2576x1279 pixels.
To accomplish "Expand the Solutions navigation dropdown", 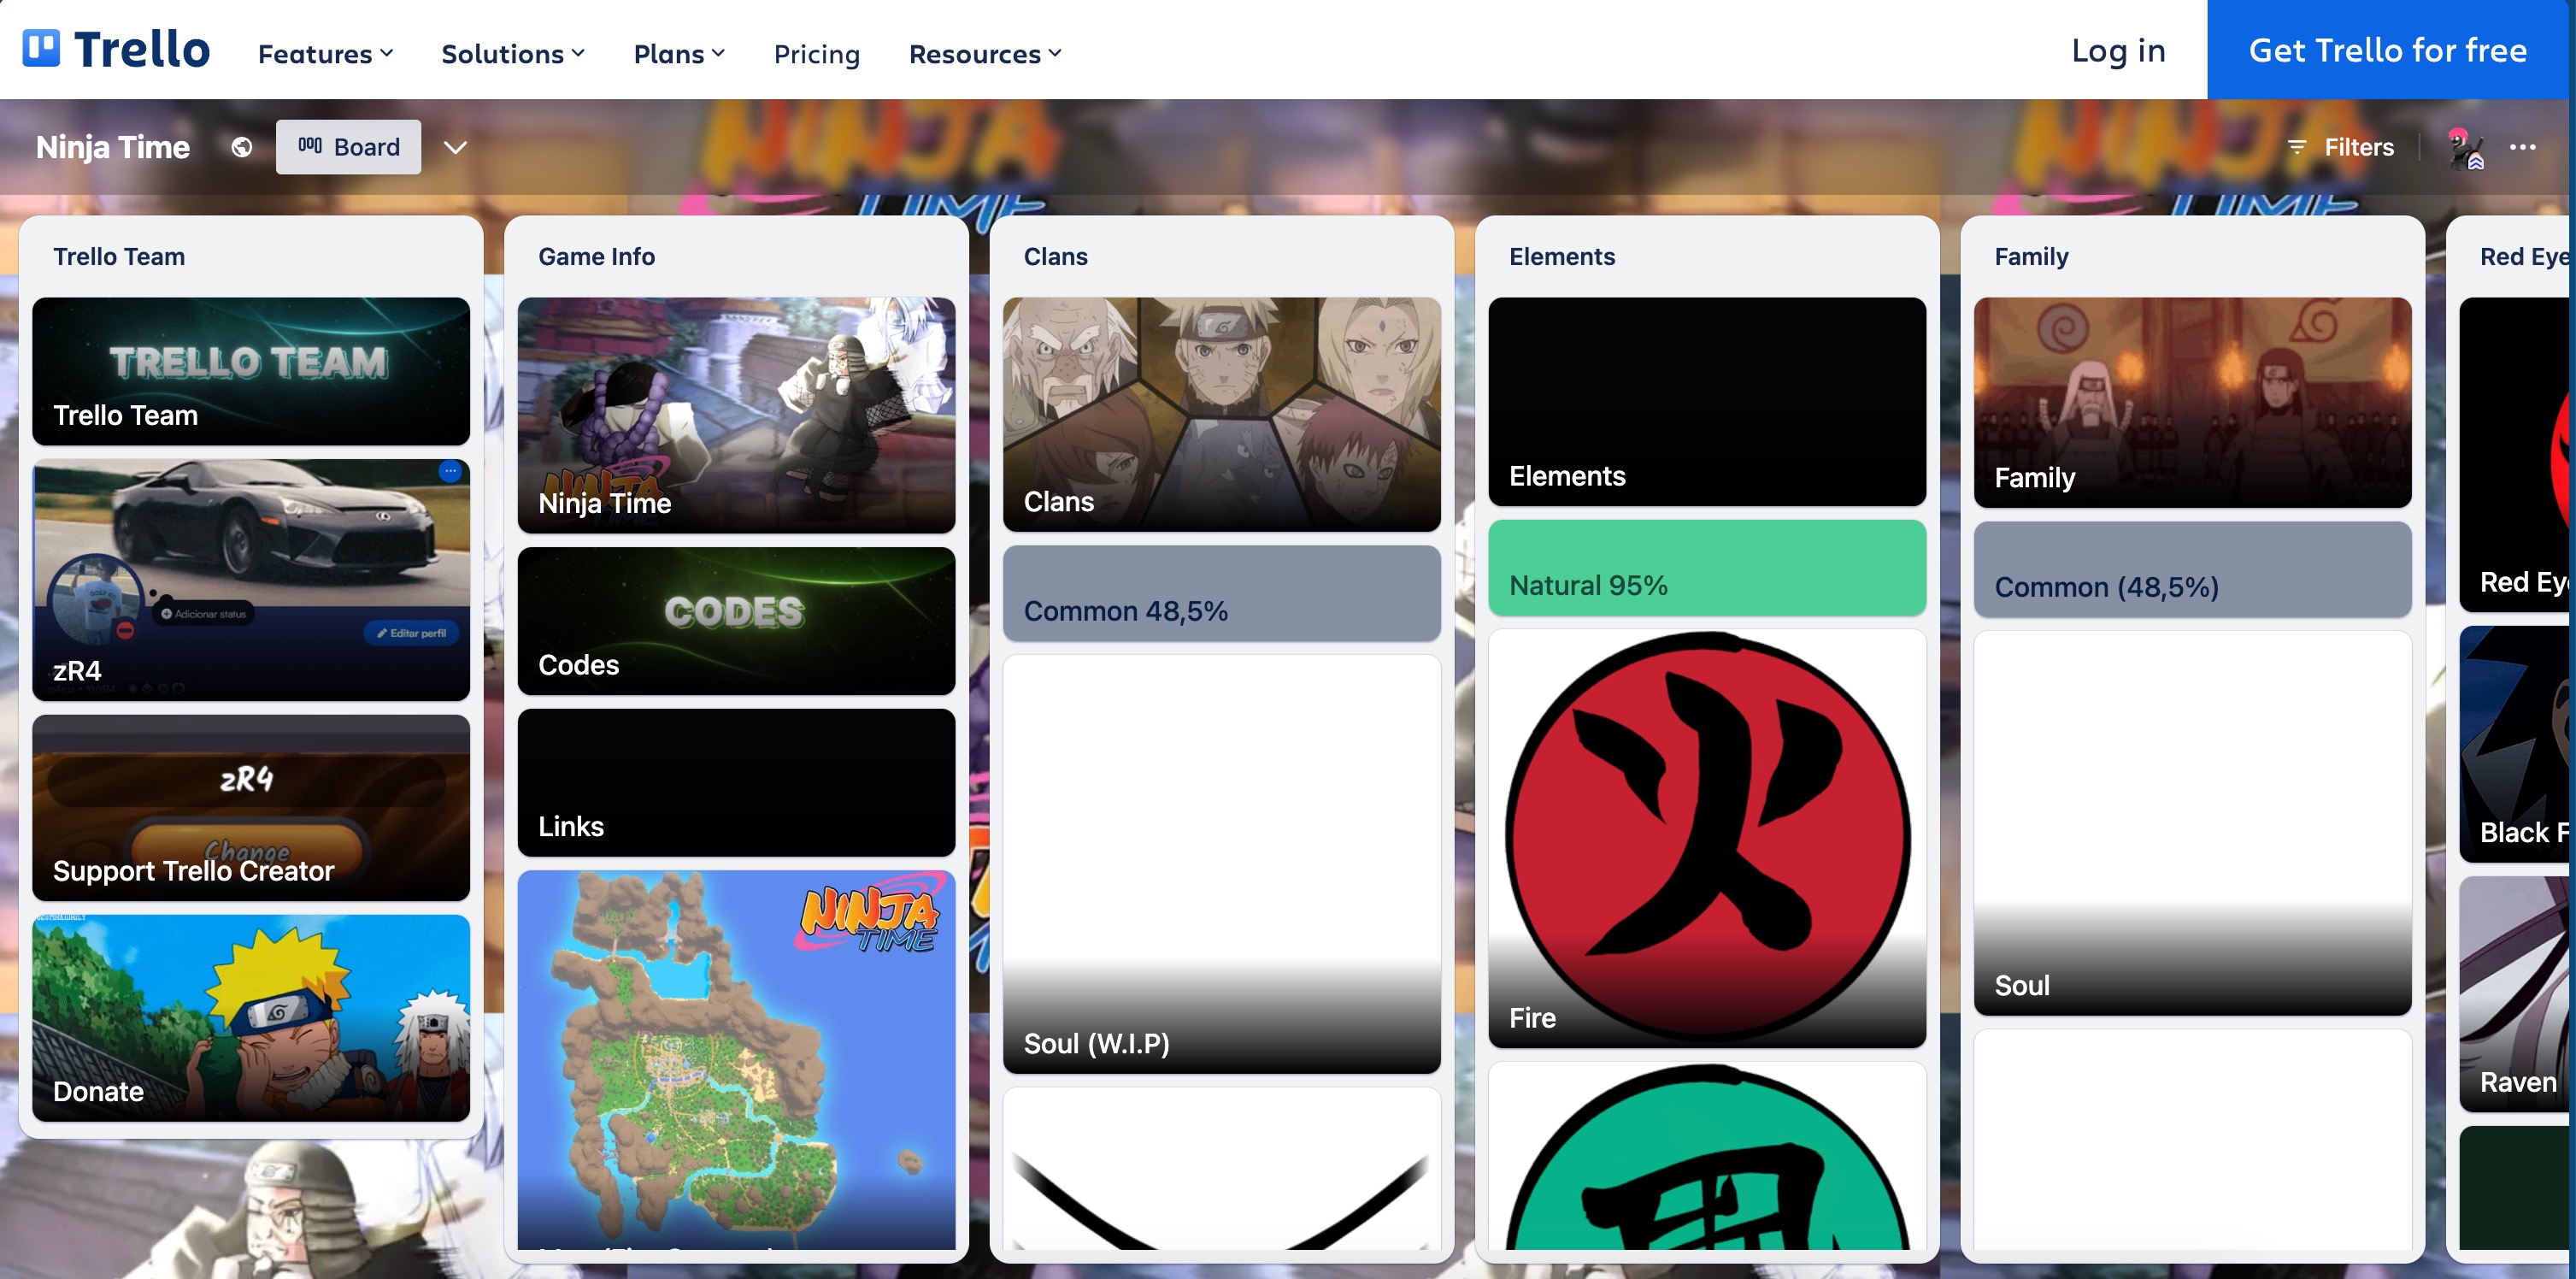I will click(x=513, y=53).
